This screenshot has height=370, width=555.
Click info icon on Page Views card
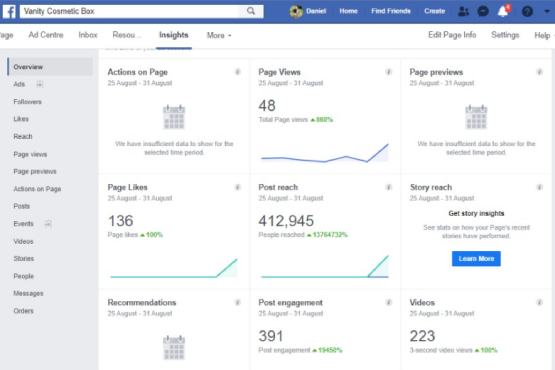pos(388,72)
